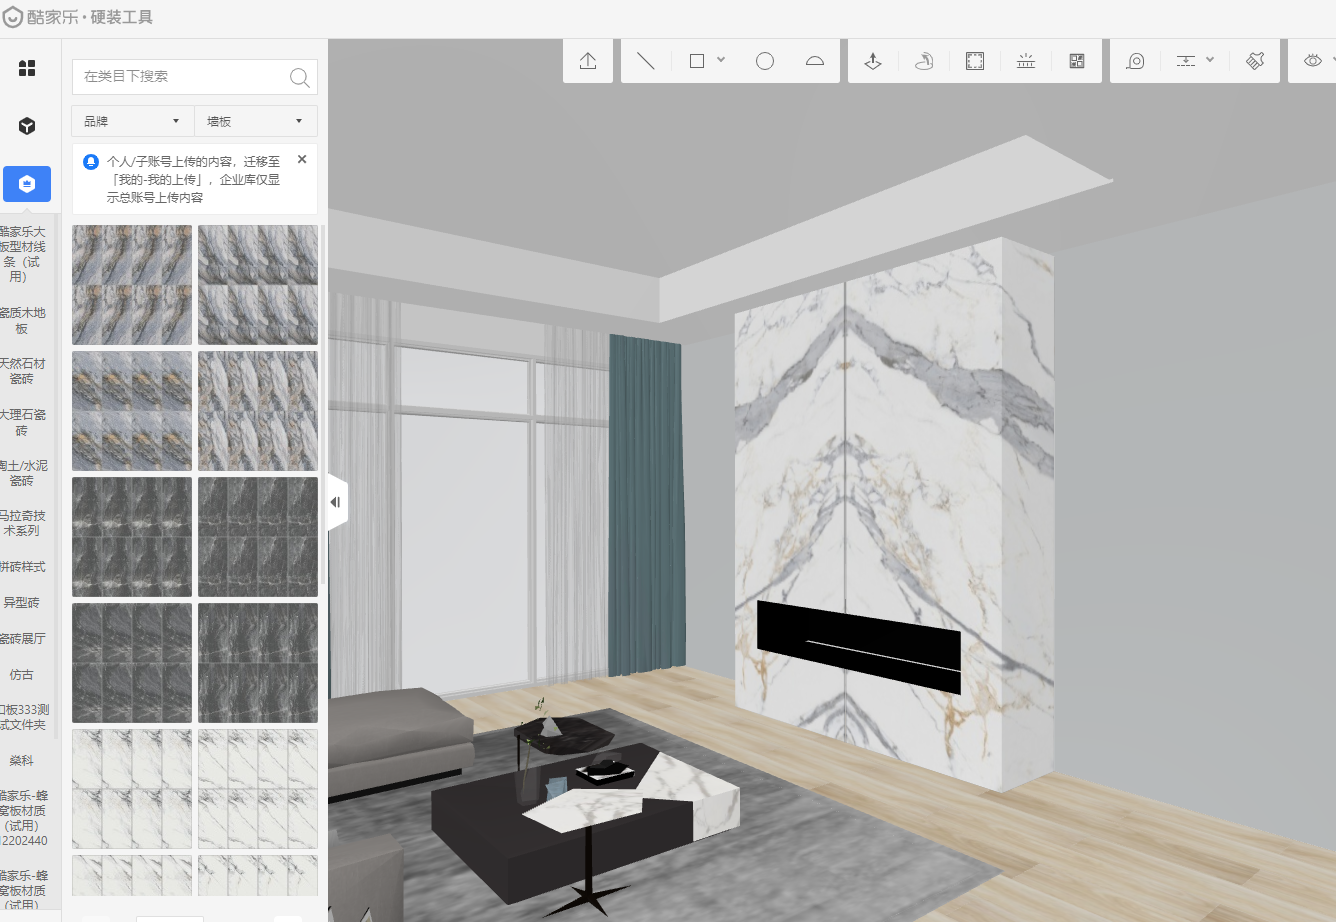Click the align/distribute tool icon
1336x922 pixels.
[x=1186, y=61]
